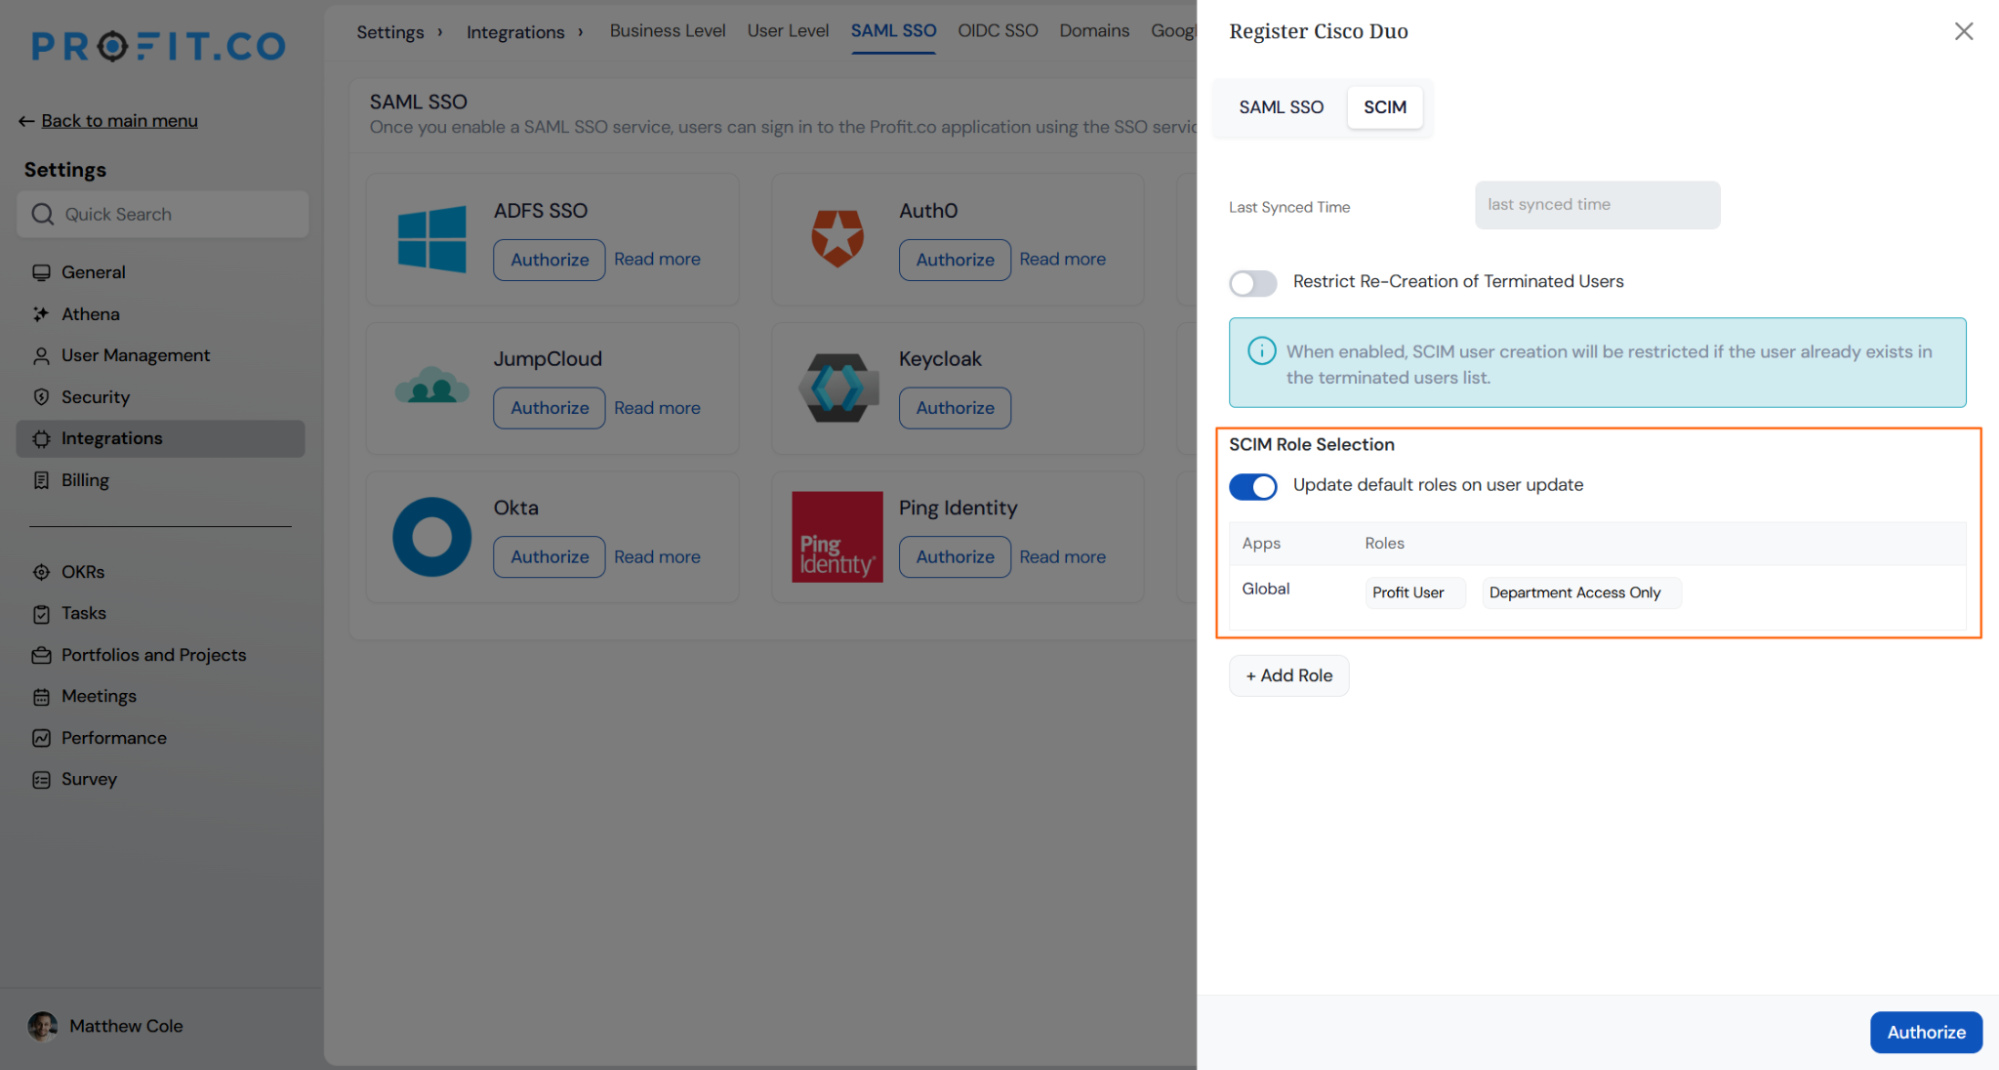The height and width of the screenshot is (1070, 1999).
Task: Click the Survey form icon
Action: tap(41, 779)
